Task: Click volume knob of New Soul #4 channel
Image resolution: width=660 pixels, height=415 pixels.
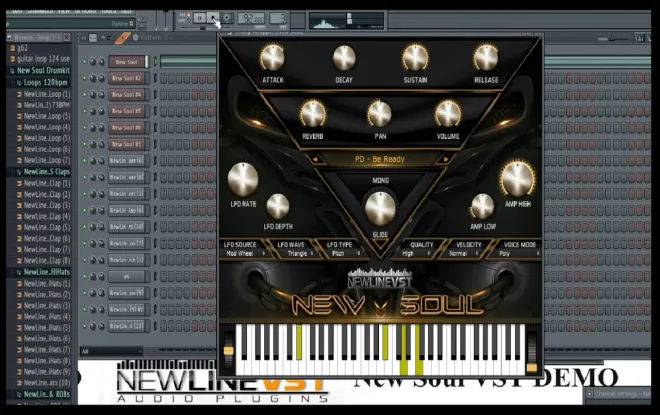Action: pyautogui.click(x=101, y=95)
